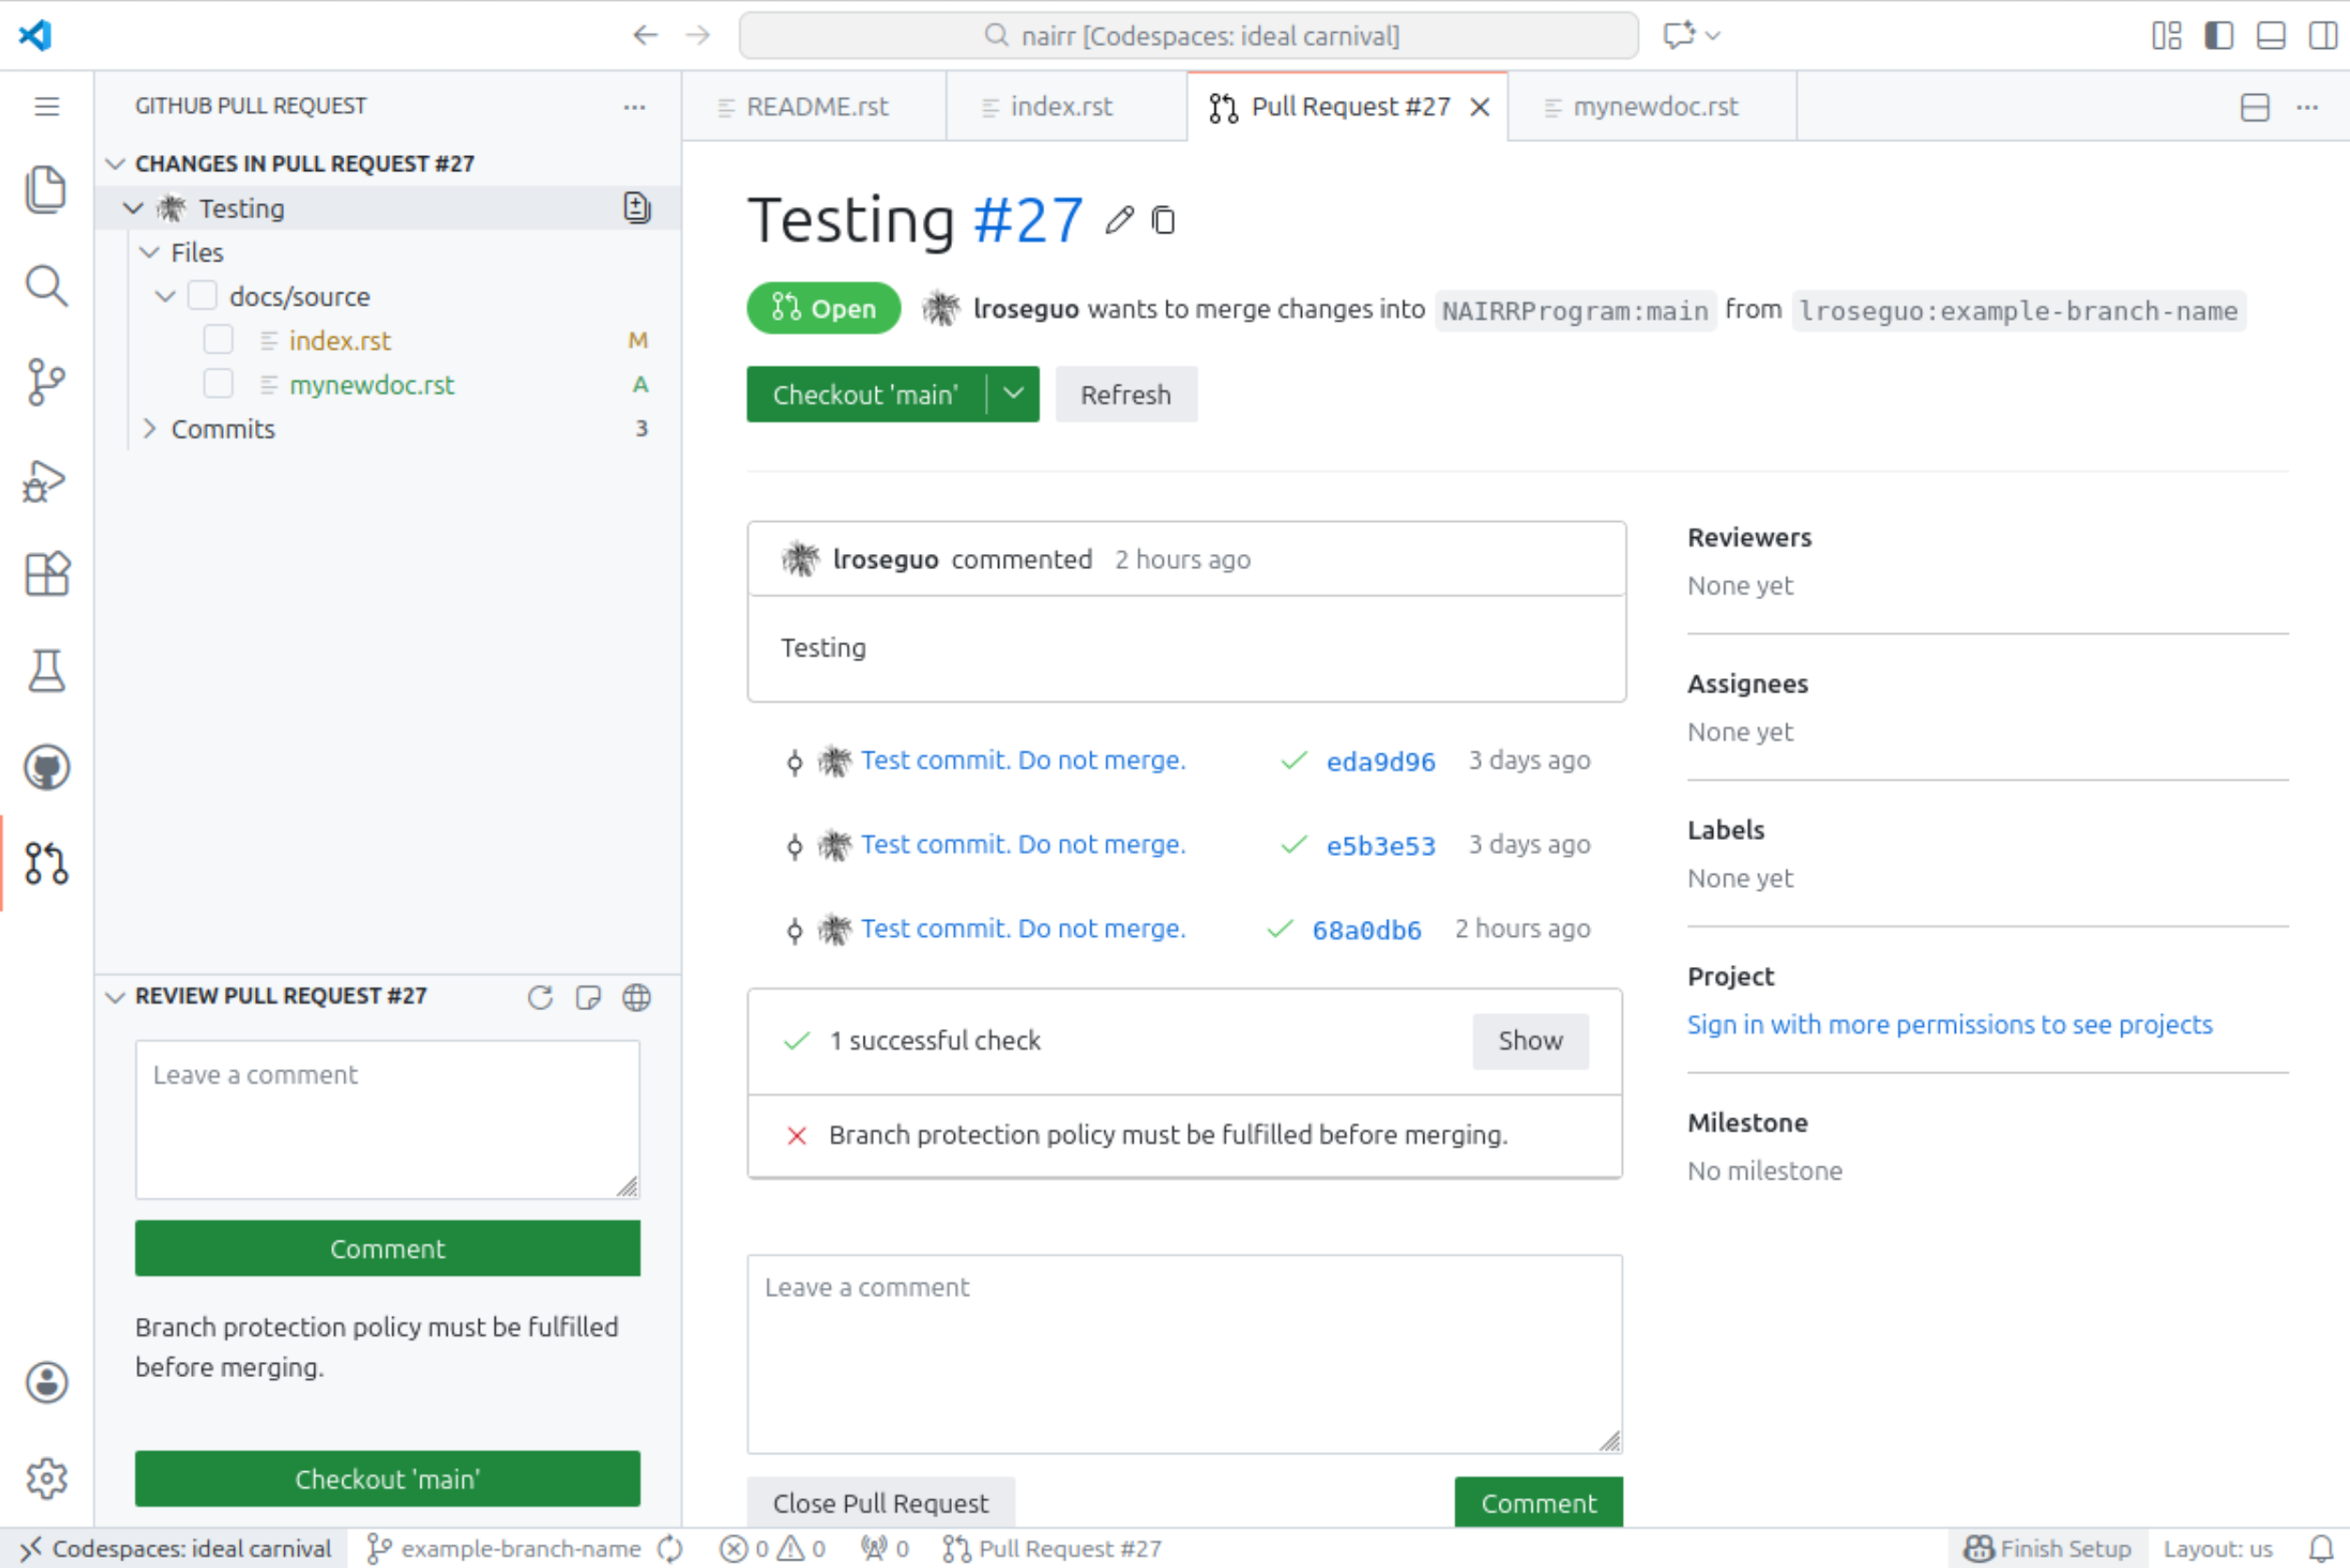This screenshot has width=2350, height=1568.
Task: Collapse the docs/source folder
Action: point(165,296)
